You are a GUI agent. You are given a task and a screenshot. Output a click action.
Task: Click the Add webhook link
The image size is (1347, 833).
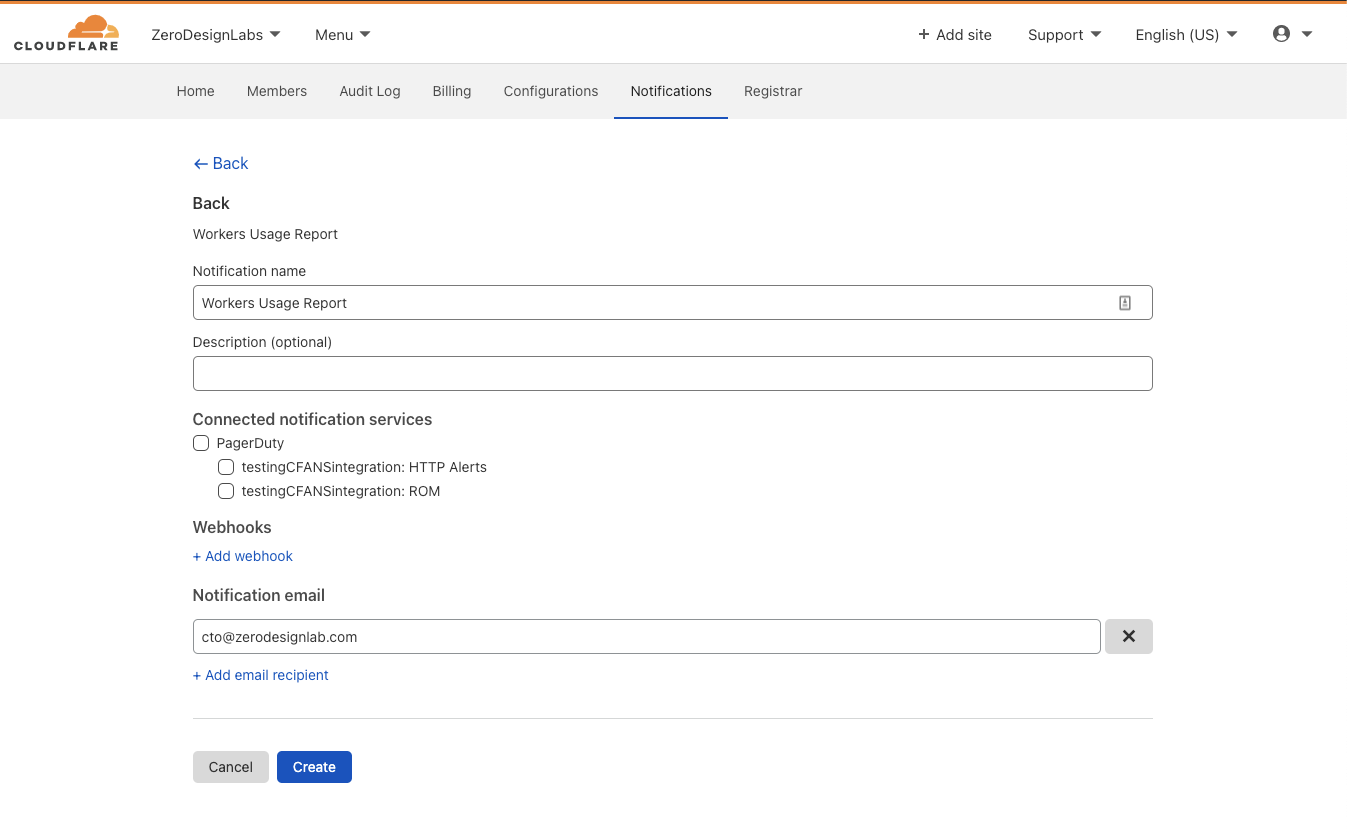click(243, 556)
